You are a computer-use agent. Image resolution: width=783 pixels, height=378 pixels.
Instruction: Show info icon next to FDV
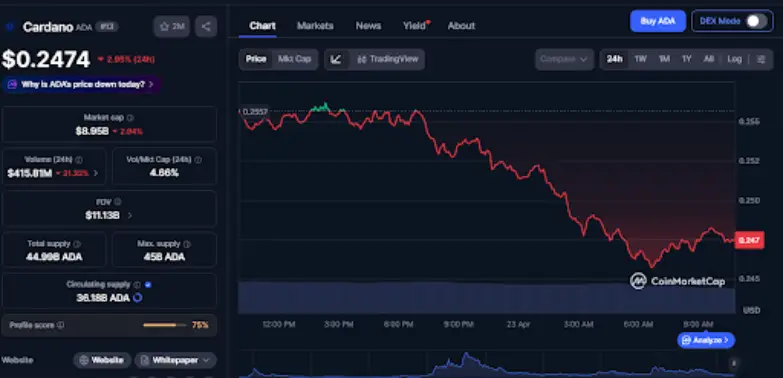117,202
